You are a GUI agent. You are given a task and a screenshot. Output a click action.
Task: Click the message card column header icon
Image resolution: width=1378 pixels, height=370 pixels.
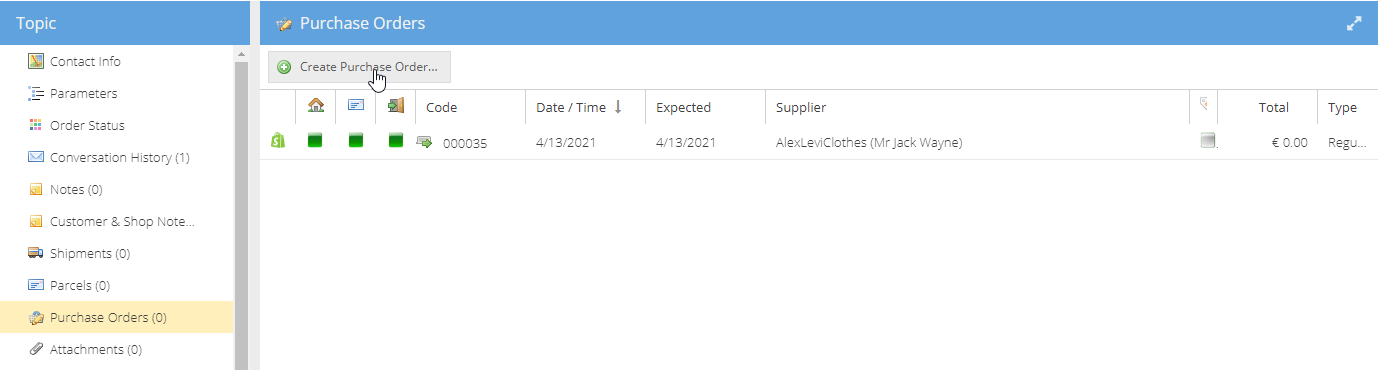pos(355,105)
